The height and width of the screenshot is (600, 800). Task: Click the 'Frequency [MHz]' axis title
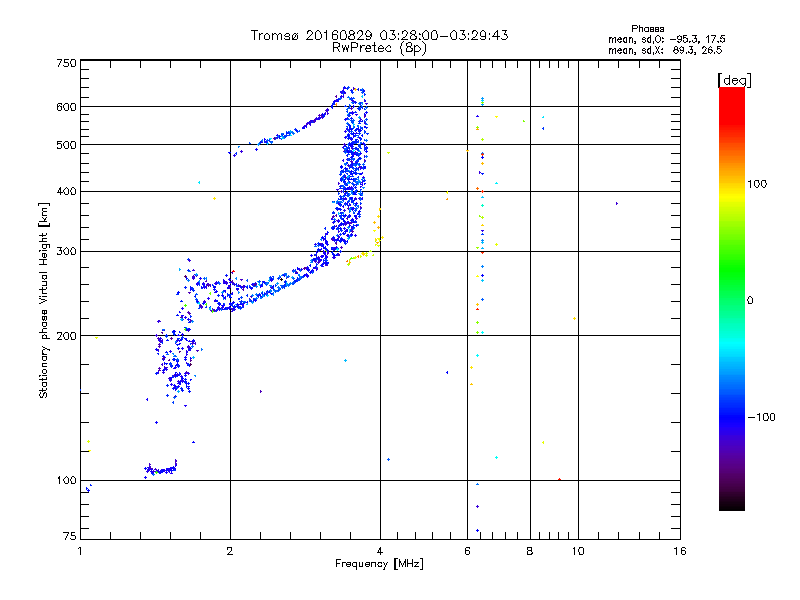coord(379,564)
